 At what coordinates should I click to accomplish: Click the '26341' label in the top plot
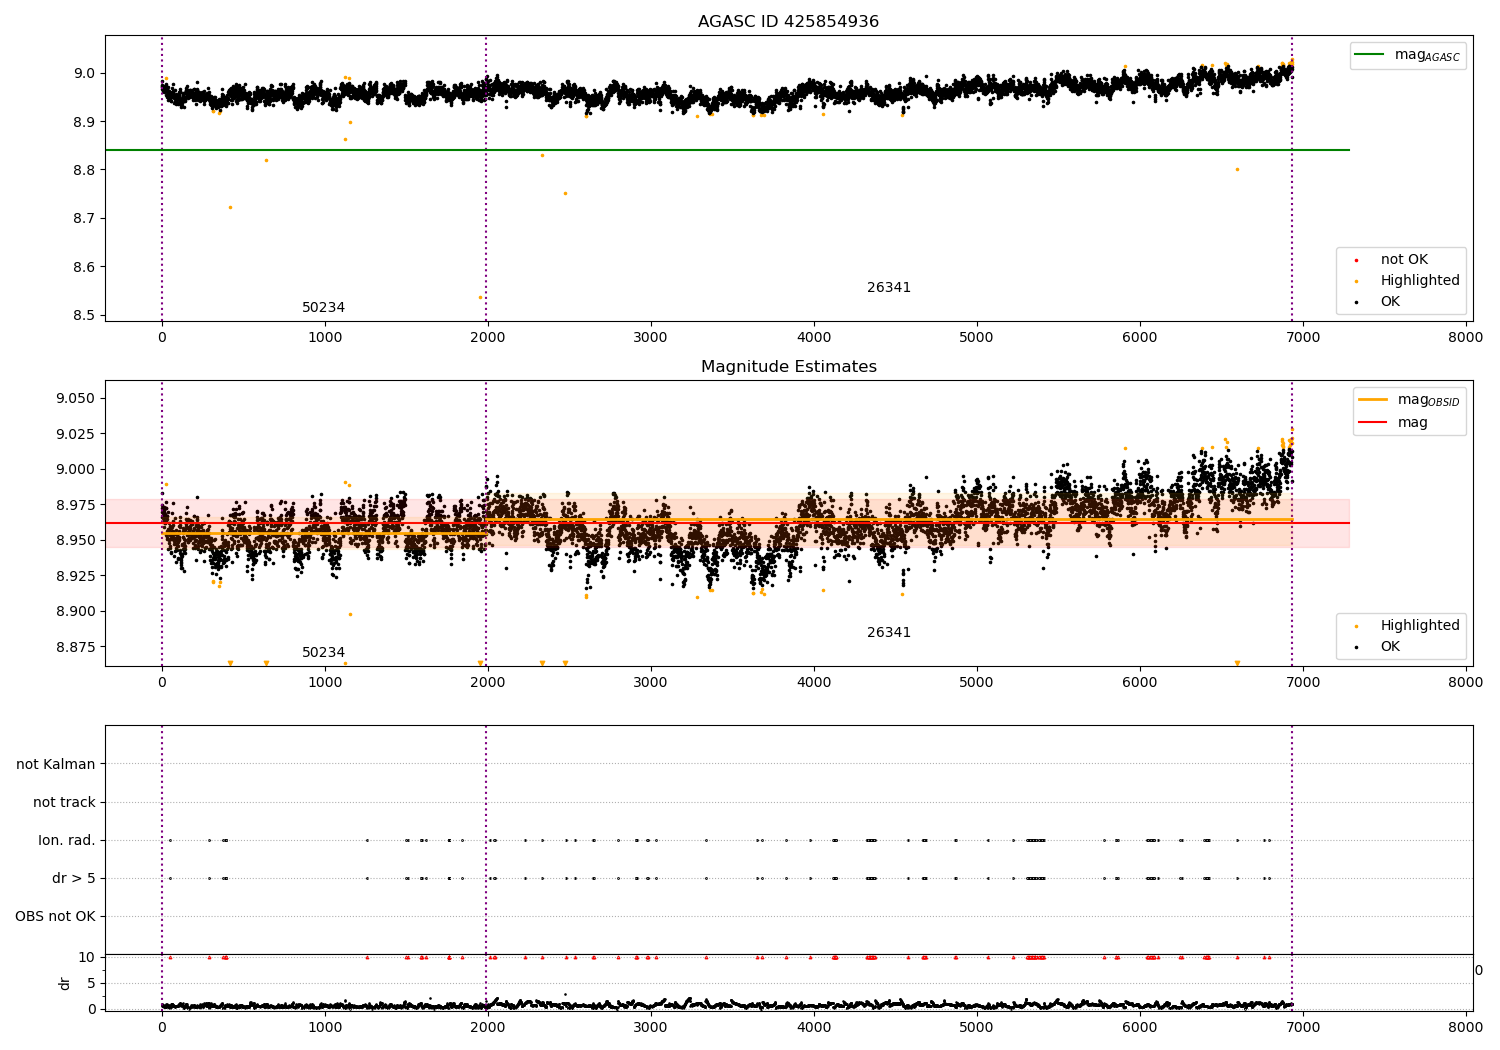click(889, 288)
